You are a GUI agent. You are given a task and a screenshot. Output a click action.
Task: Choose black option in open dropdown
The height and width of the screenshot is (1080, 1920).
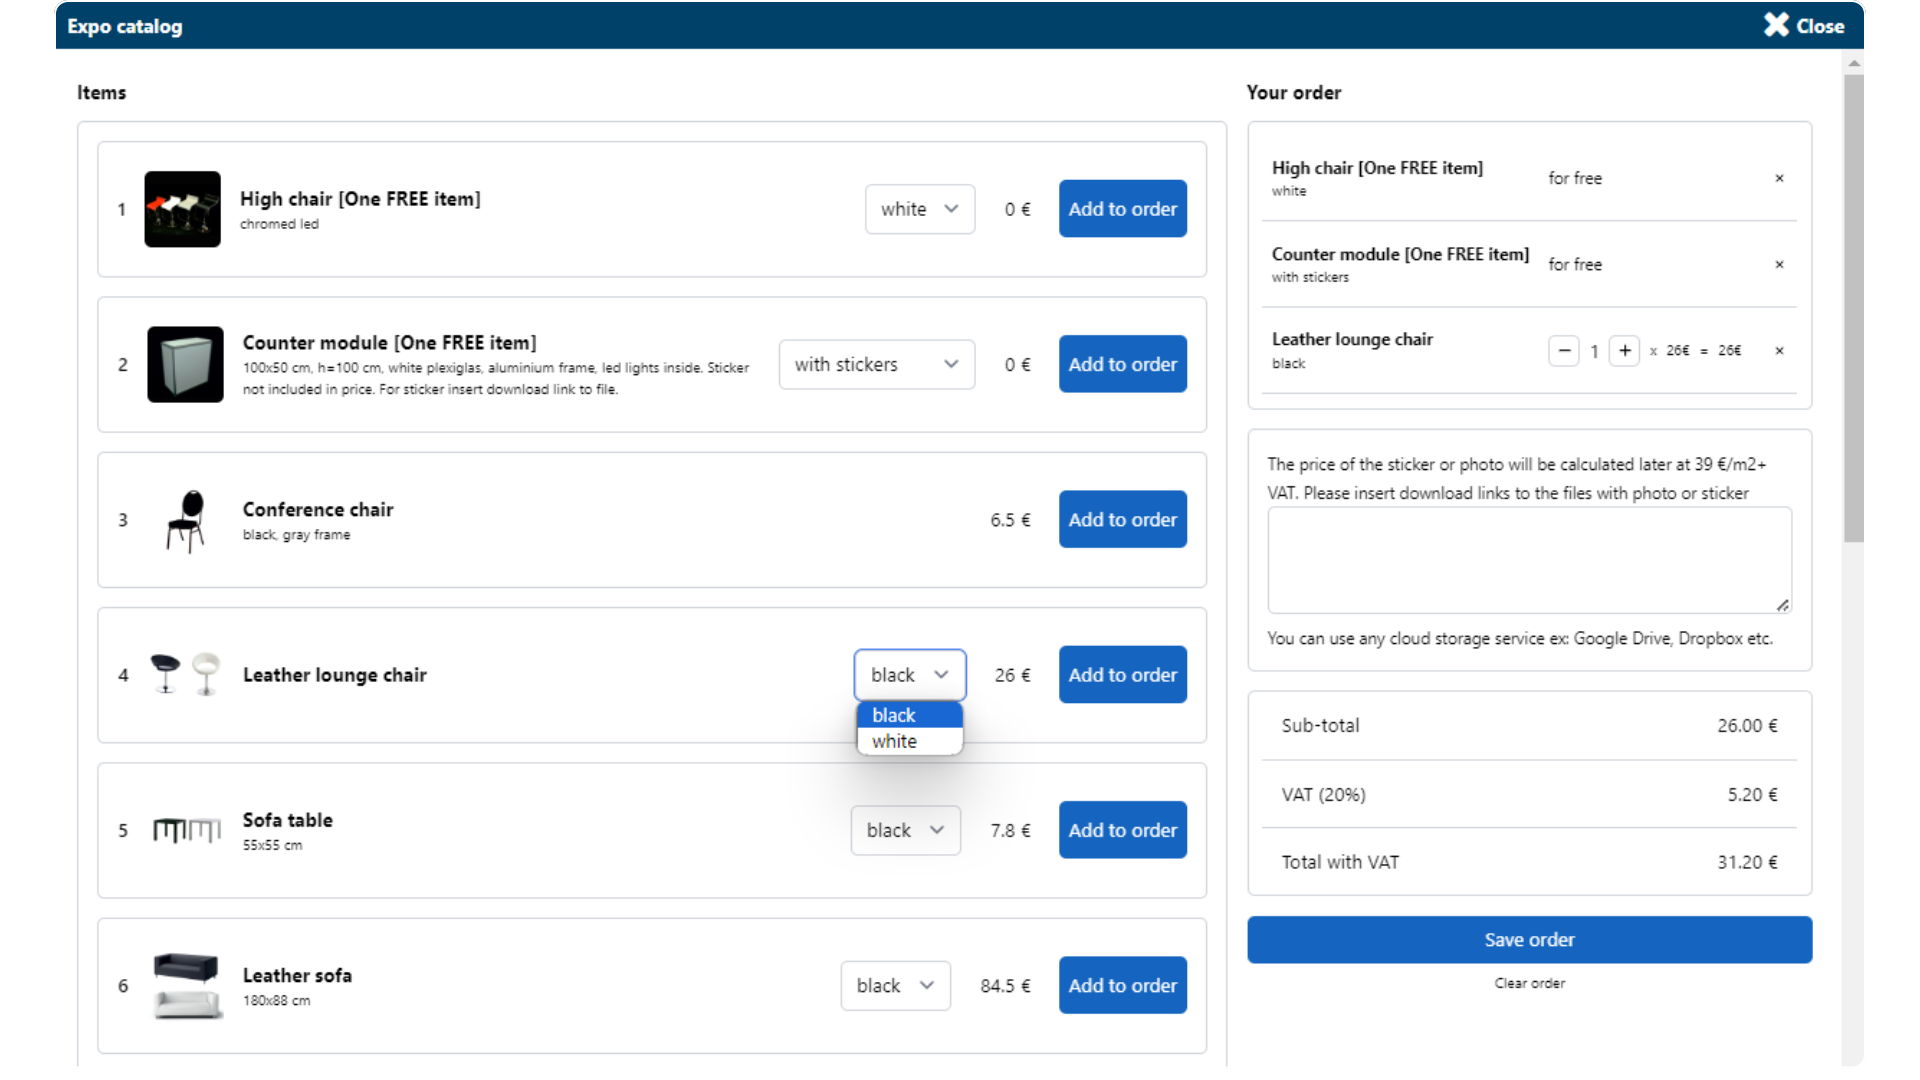[908, 715]
